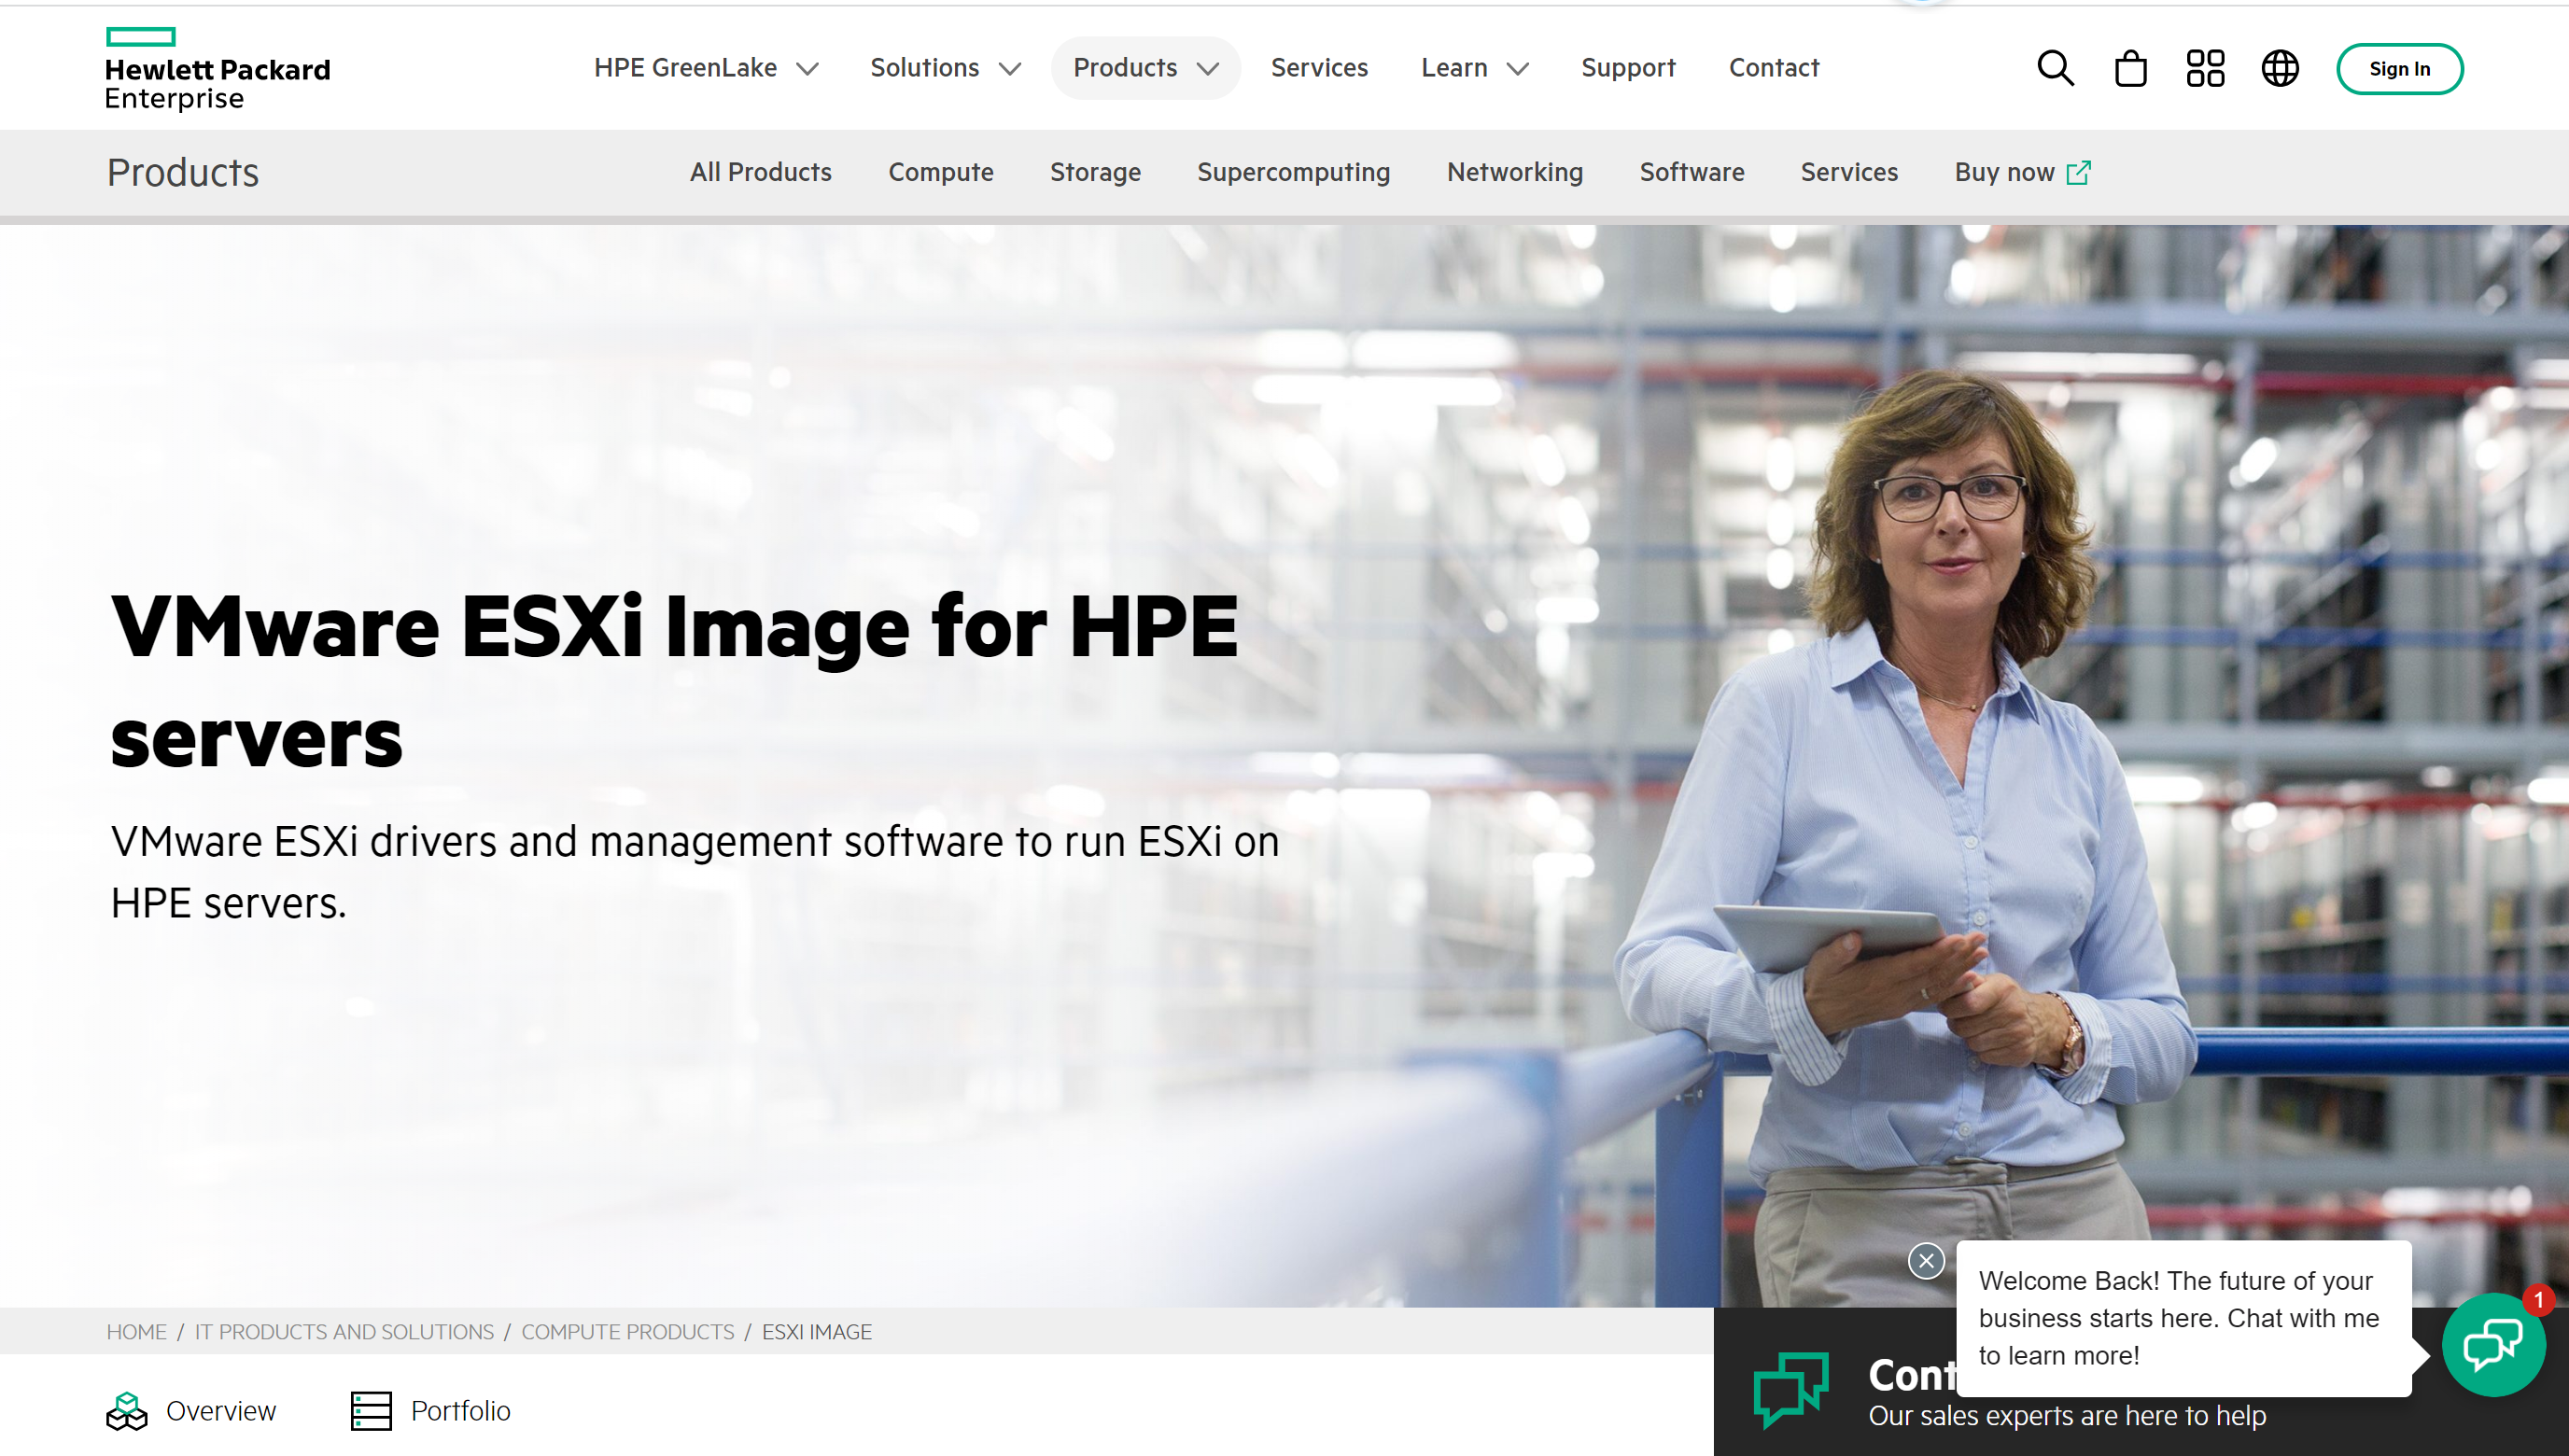Click the Buy now link
The width and height of the screenshot is (2569, 1456).
coord(2004,172)
